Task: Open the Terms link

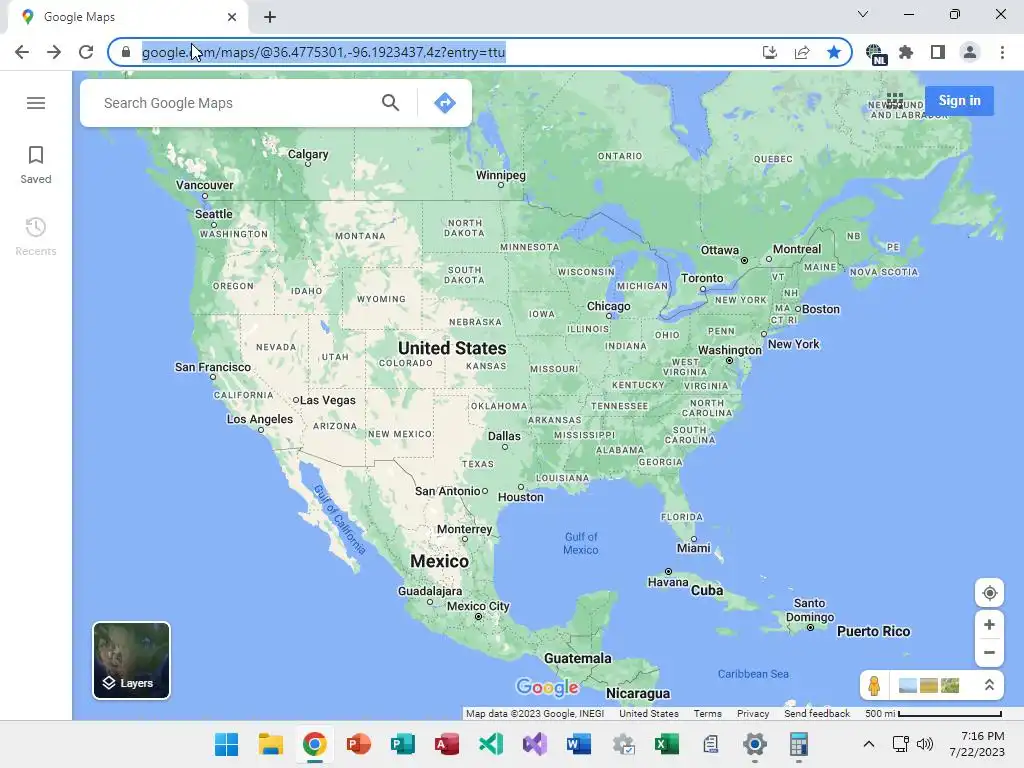Action: (x=708, y=714)
